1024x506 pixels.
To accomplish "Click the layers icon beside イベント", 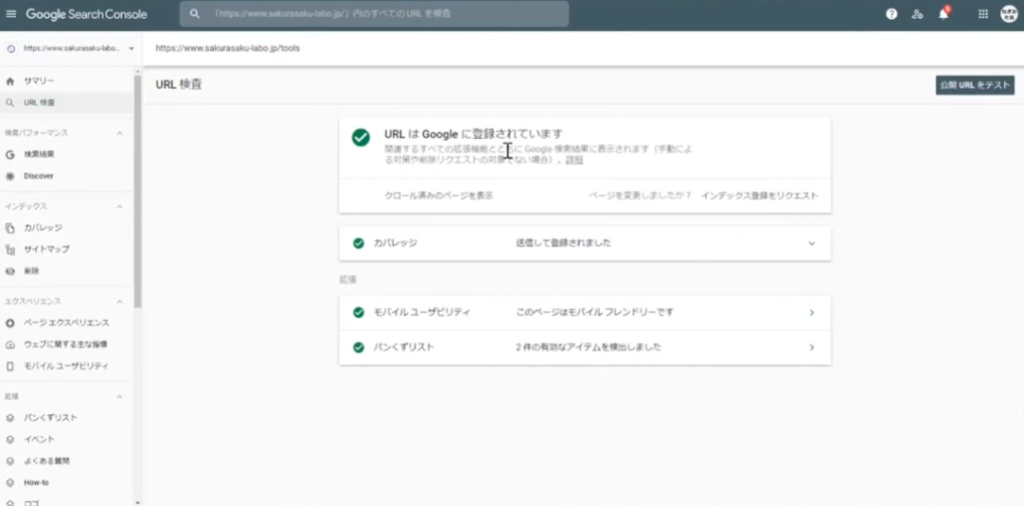I will click(x=10, y=439).
